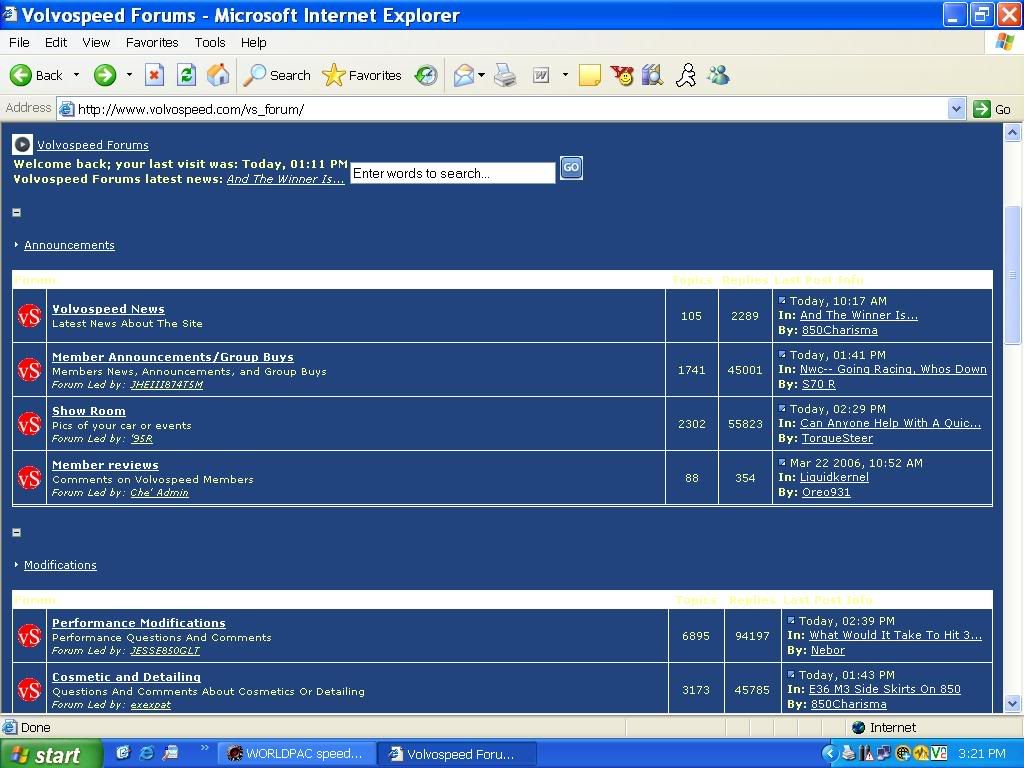Open the Search pane in toolbar
This screenshot has width=1024, height=768.
pyautogui.click(x=276, y=76)
